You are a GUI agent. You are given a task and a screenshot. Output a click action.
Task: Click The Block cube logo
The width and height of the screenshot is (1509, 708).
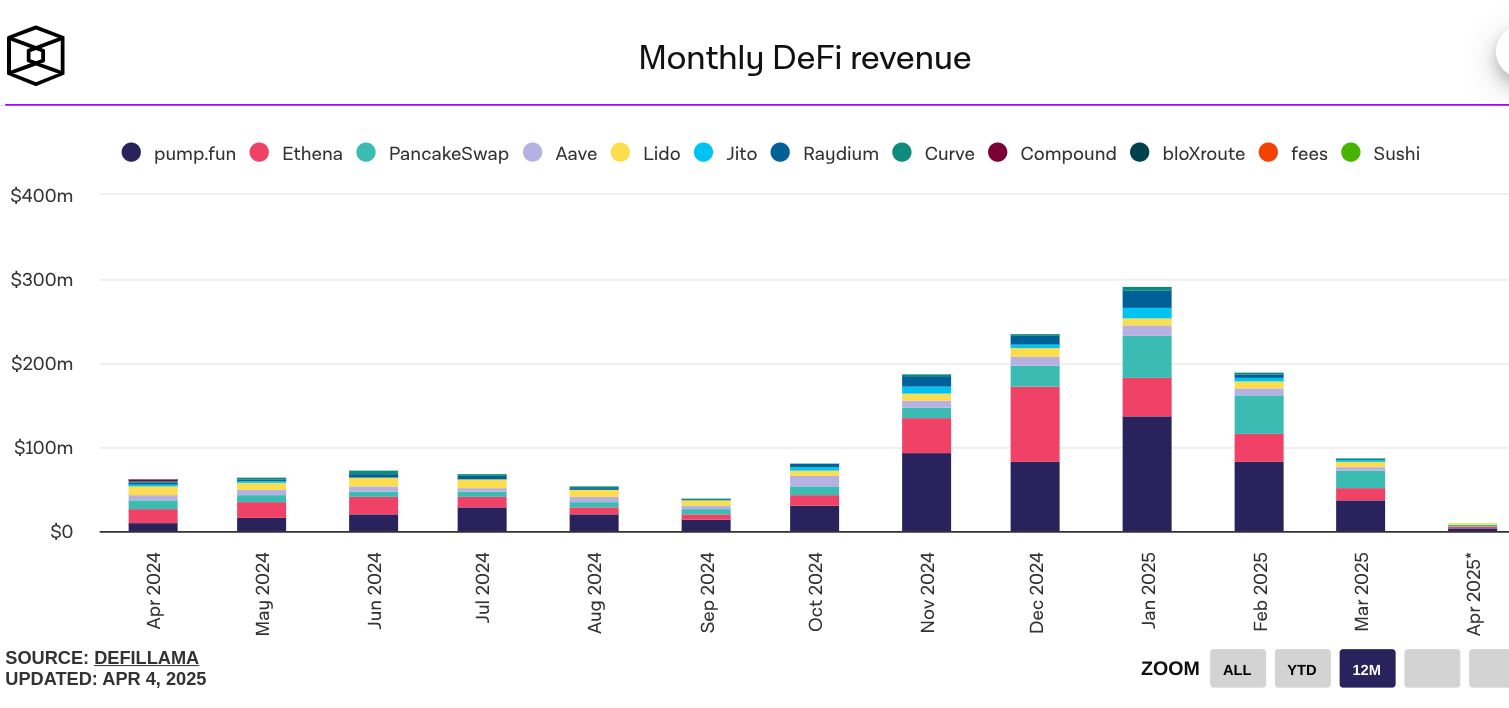coord(36,54)
